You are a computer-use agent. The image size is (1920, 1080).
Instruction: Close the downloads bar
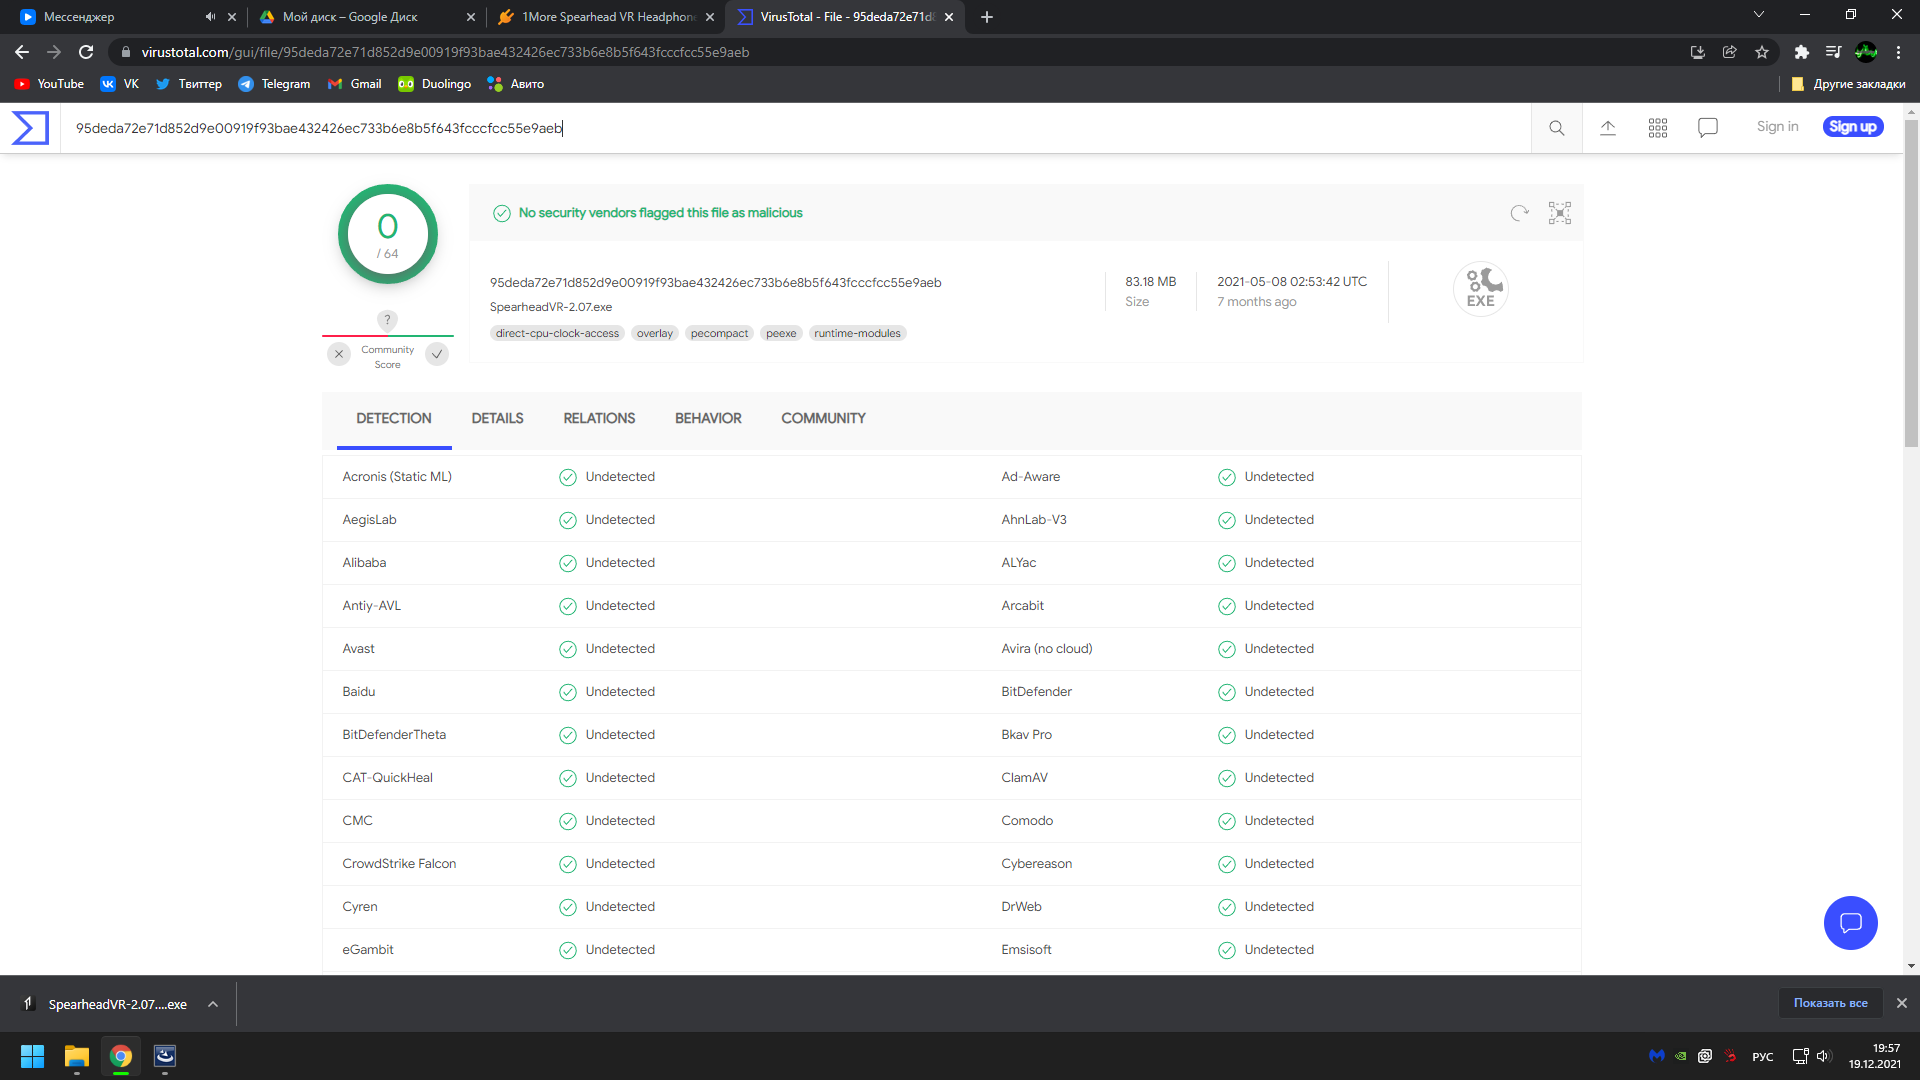[1902, 1003]
